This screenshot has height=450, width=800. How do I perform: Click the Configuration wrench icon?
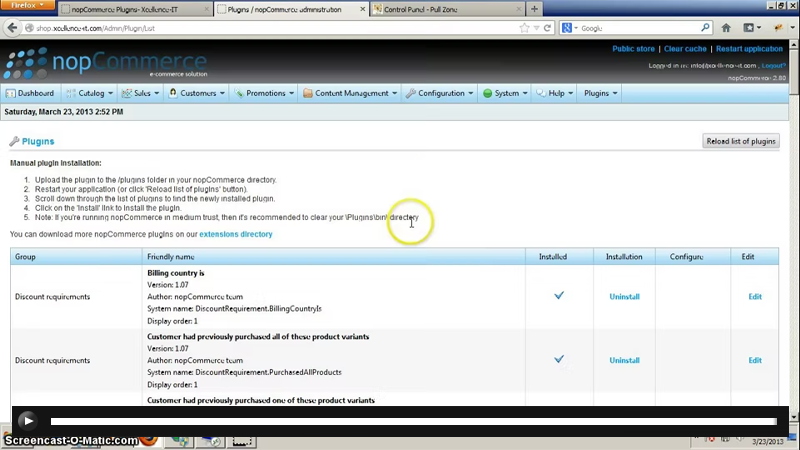411,93
